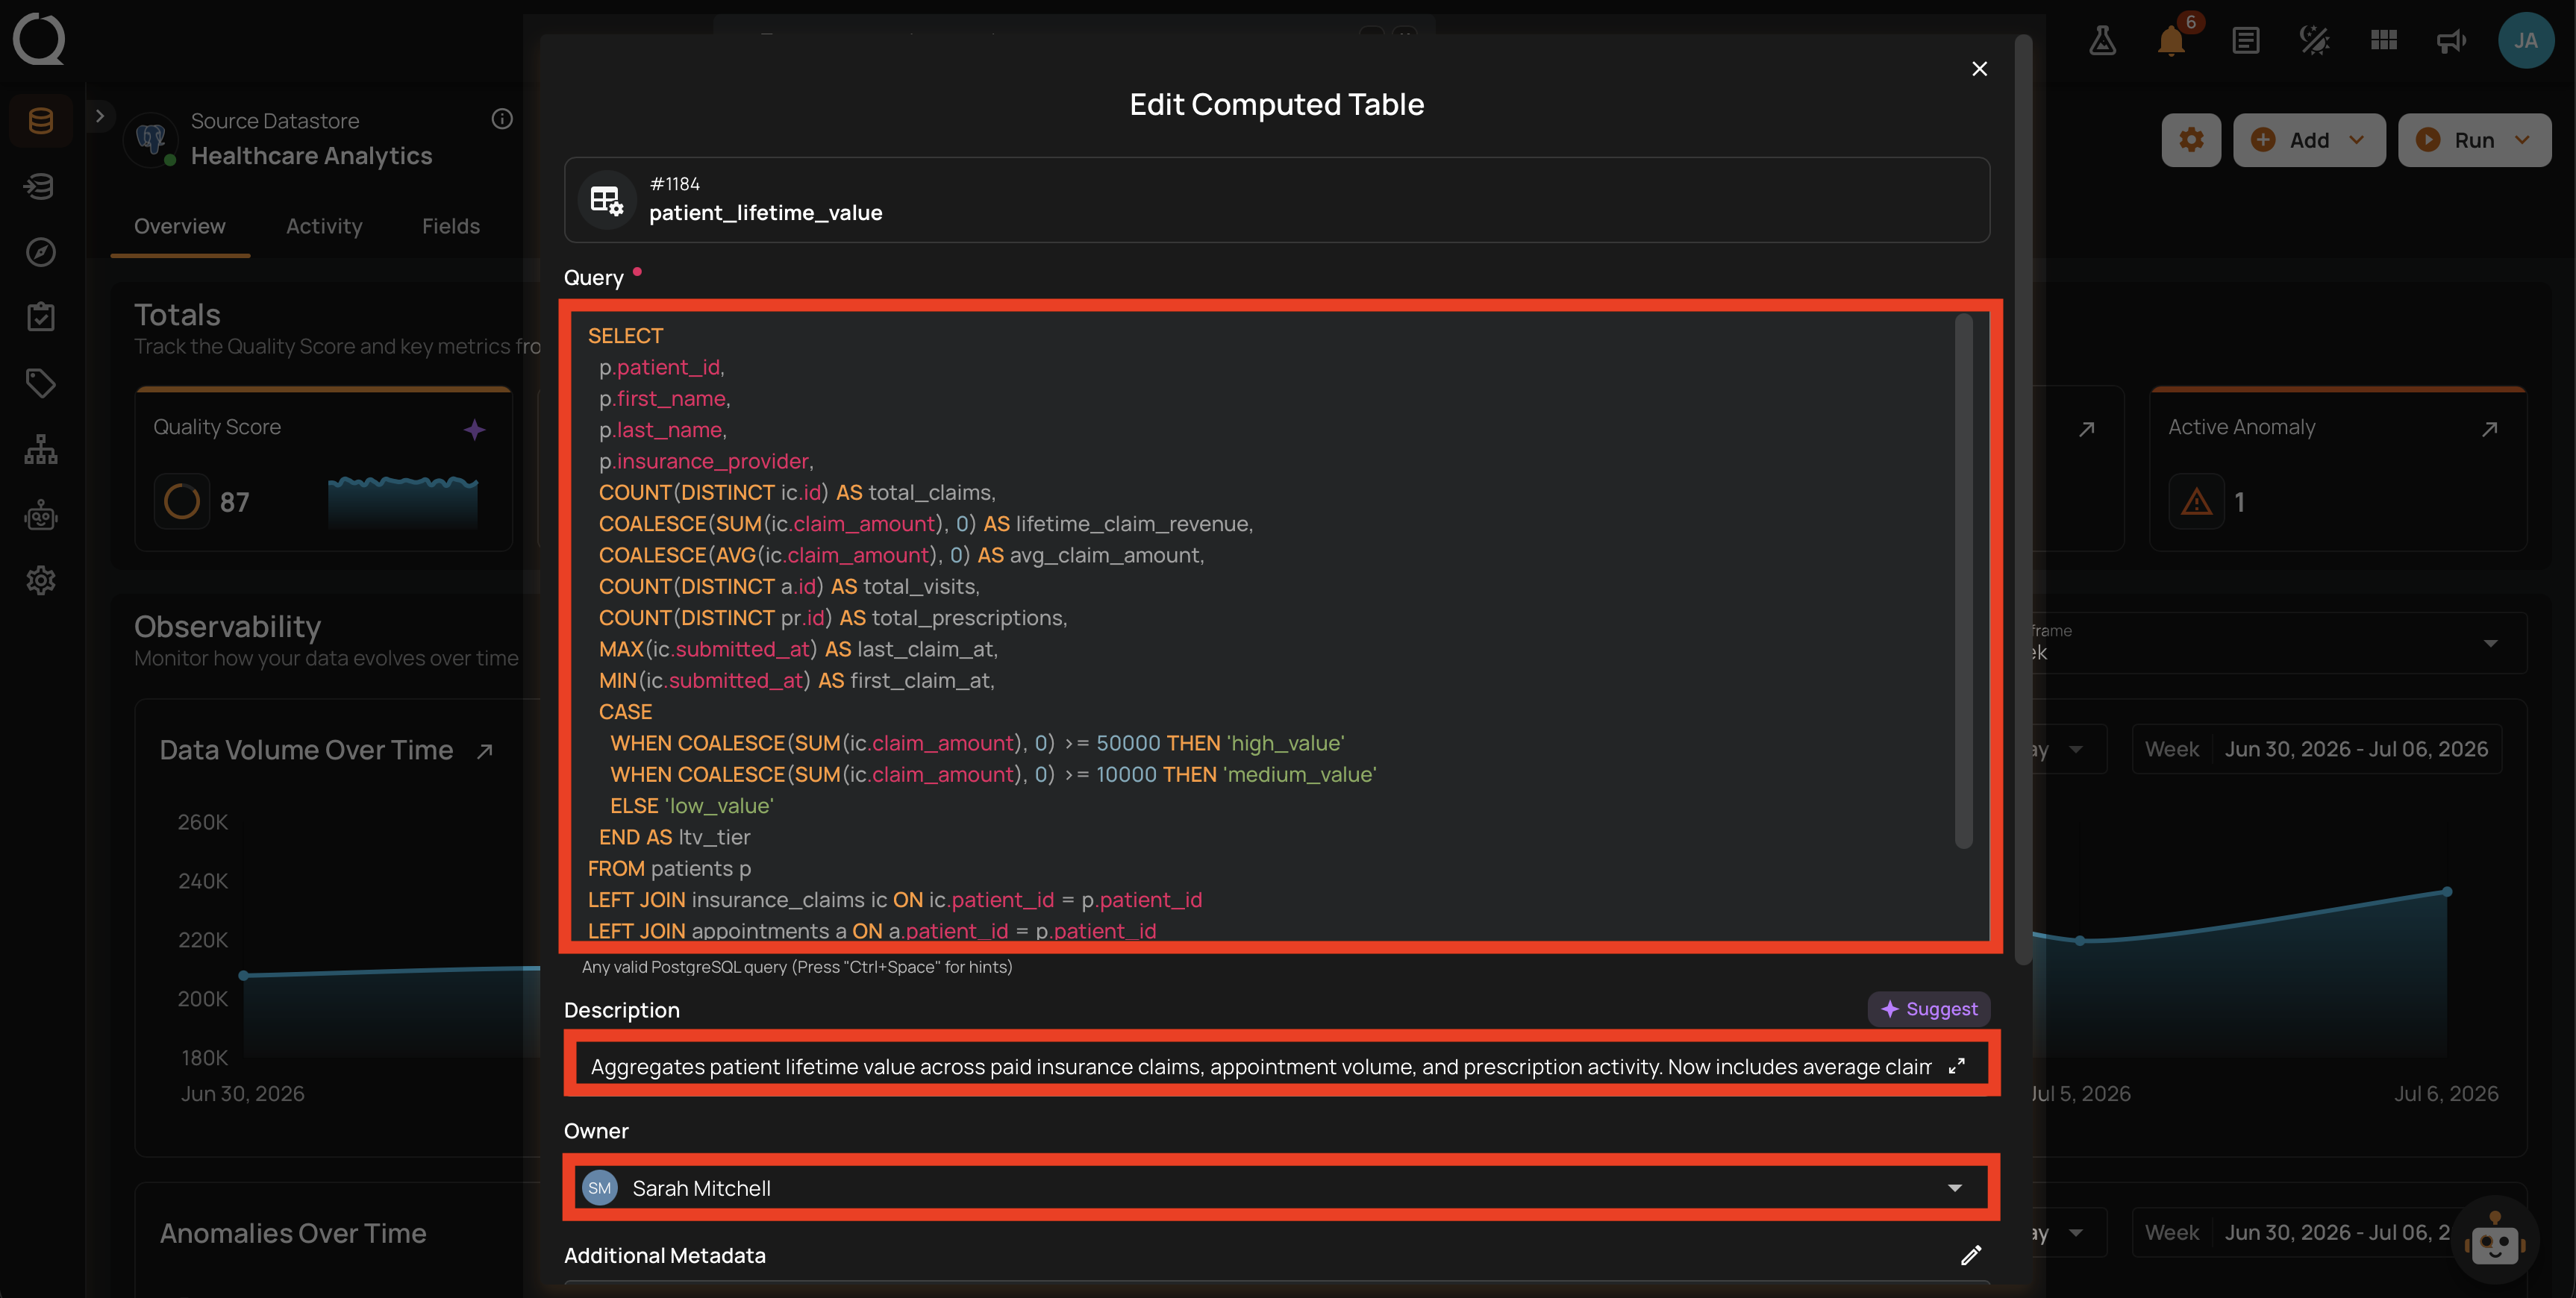
Task: Open notifications bell with 6 badge
Action: [x=2171, y=40]
